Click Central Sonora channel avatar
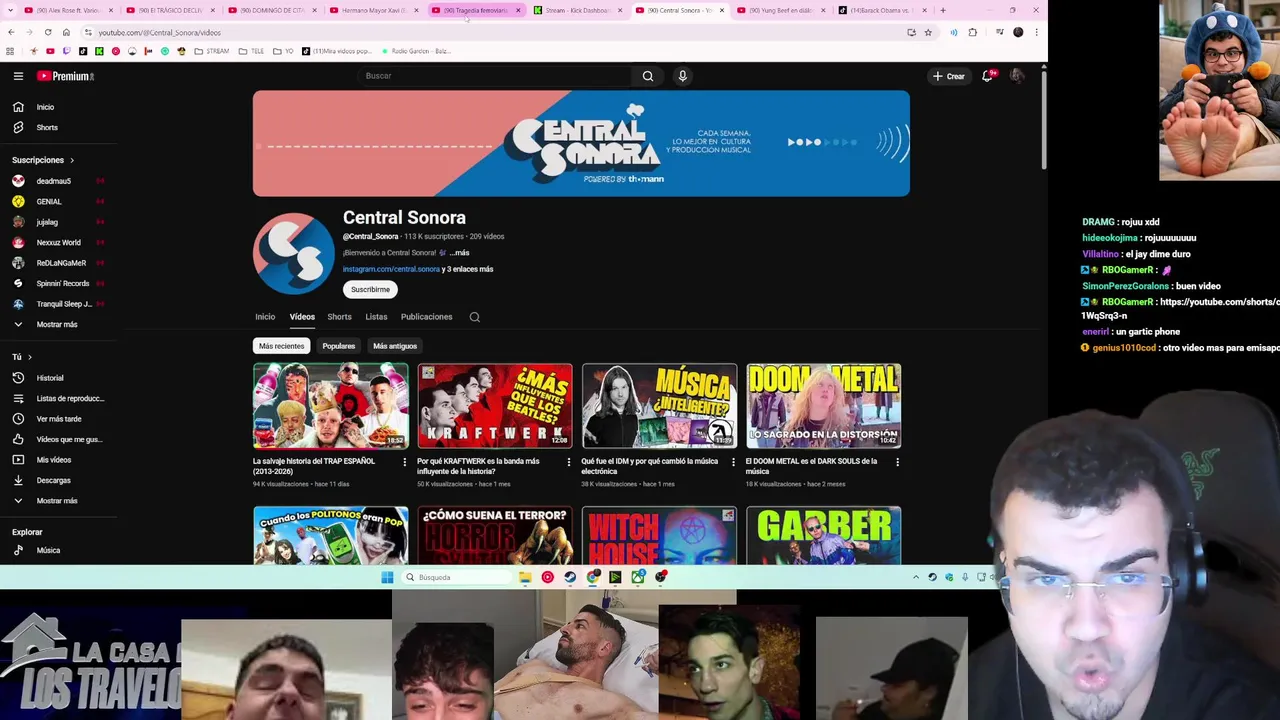 point(293,253)
